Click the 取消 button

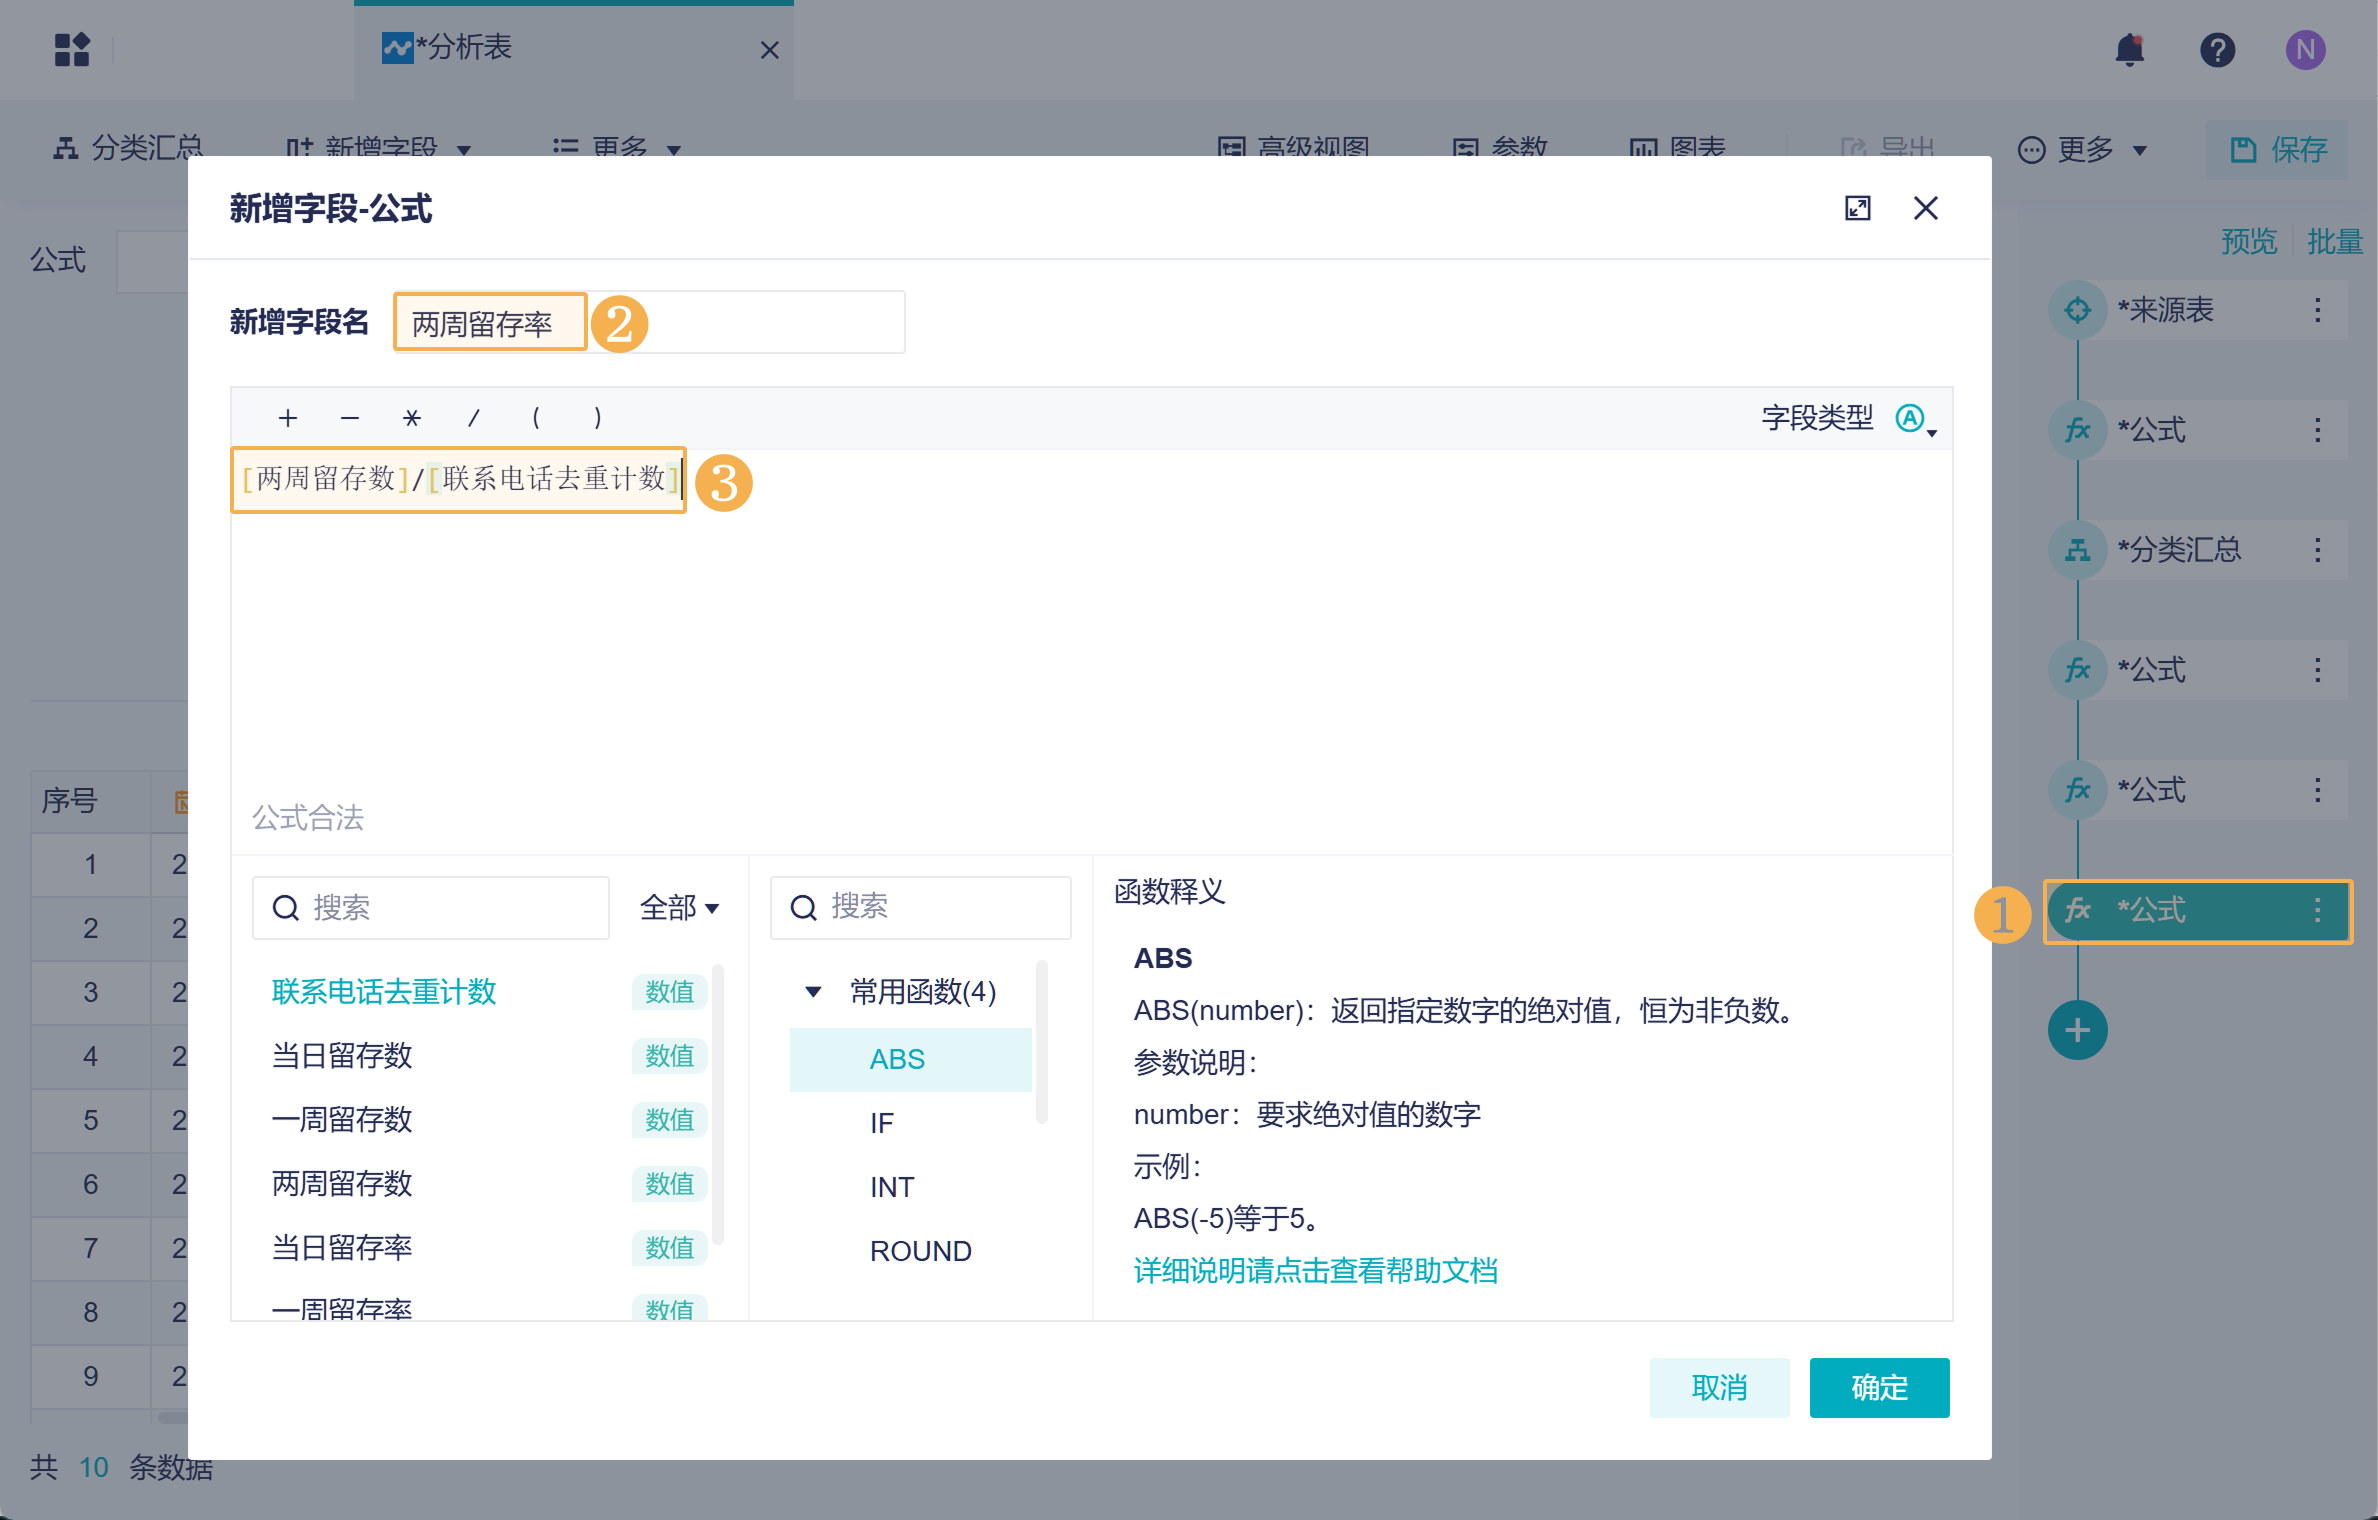(x=1718, y=1387)
